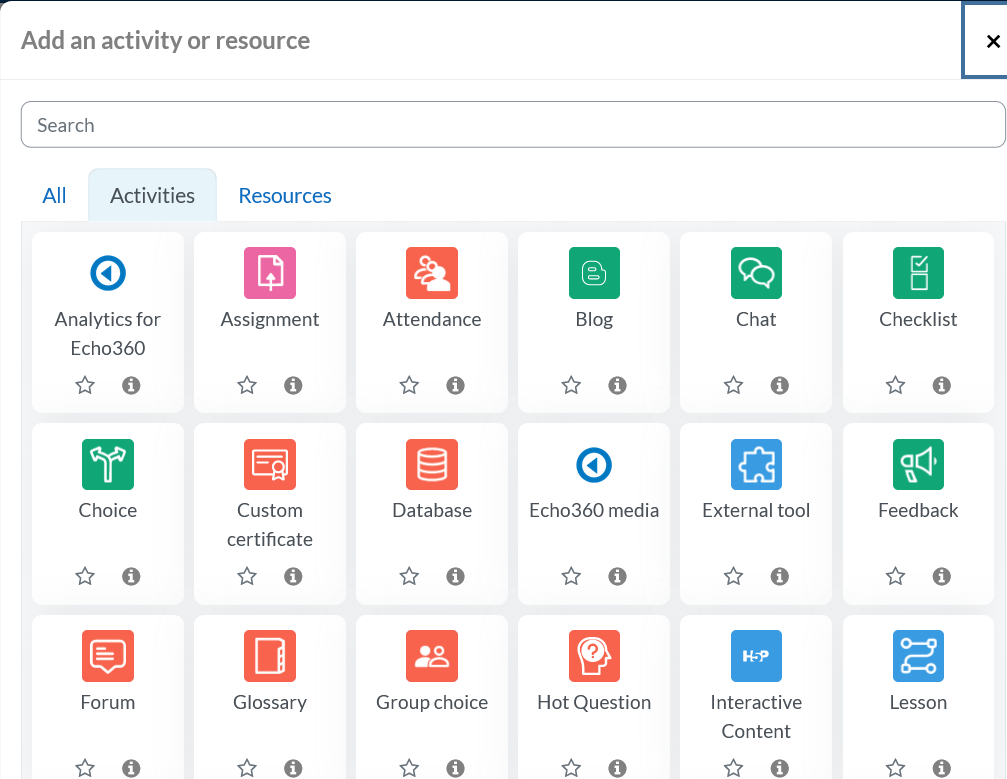The height and width of the screenshot is (779, 1007).
Task: Choose the Attendance activity icon
Action: (x=432, y=273)
